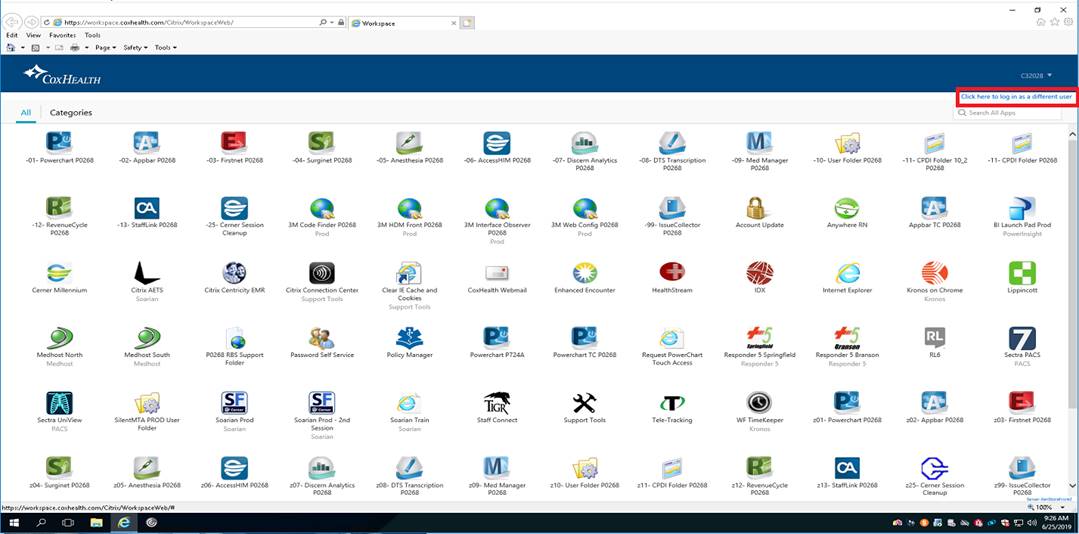This screenshot has width=1079, height=534.
Task: Expand the Safety toolbar dropdown
Action: pyautogui.click(x=134, y=47)
